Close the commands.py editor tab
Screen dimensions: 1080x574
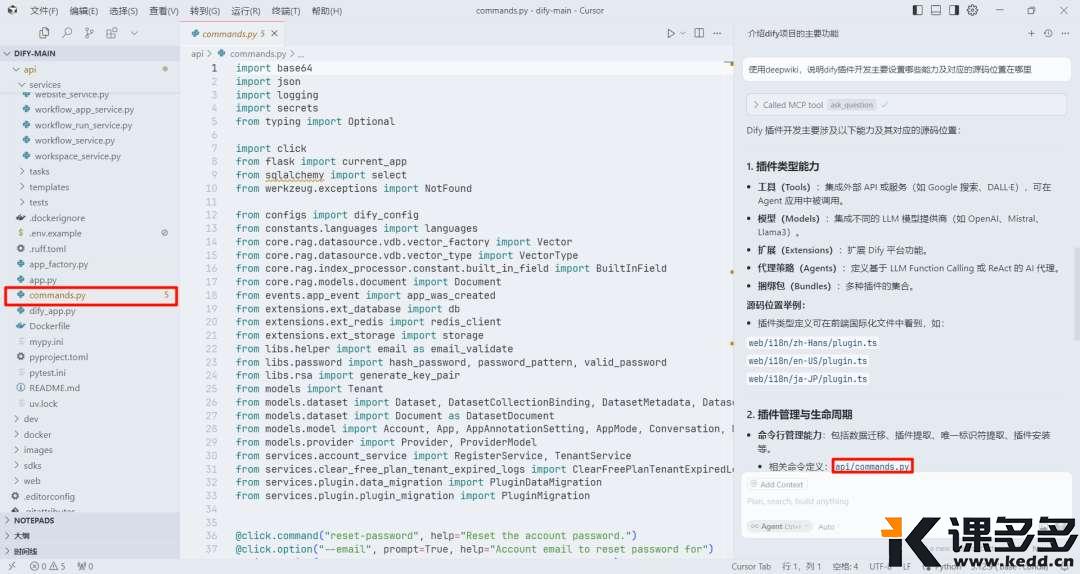pos(274,33)
